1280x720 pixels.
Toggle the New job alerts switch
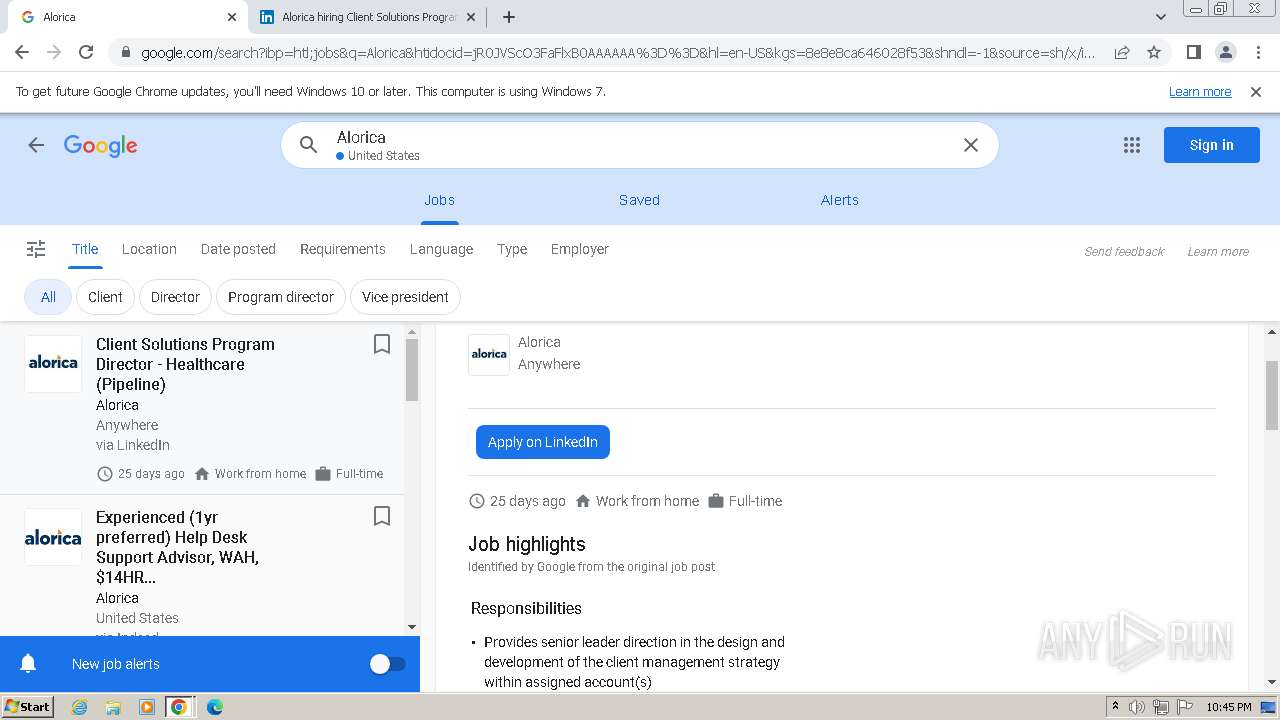pos(388,664)
